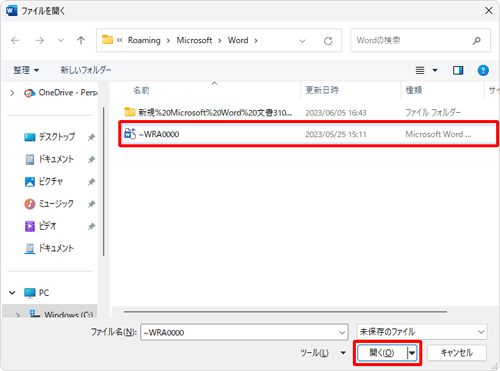Open the 開く button dropdown arrow
The height and width of the screenshot is (371, 500).
pos(412,353)
